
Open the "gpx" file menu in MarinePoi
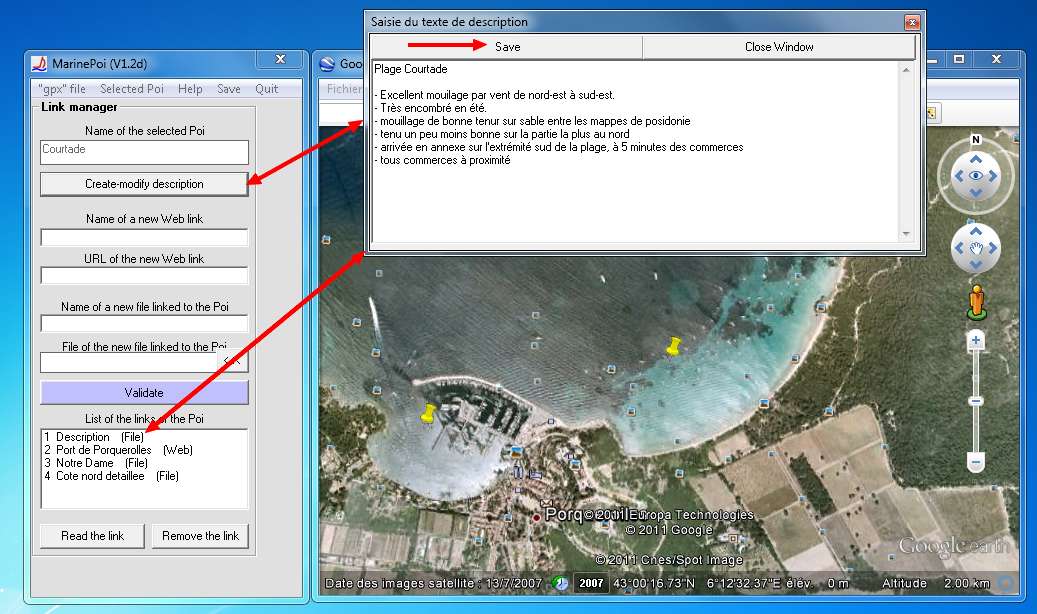click(x=62, y=89)
